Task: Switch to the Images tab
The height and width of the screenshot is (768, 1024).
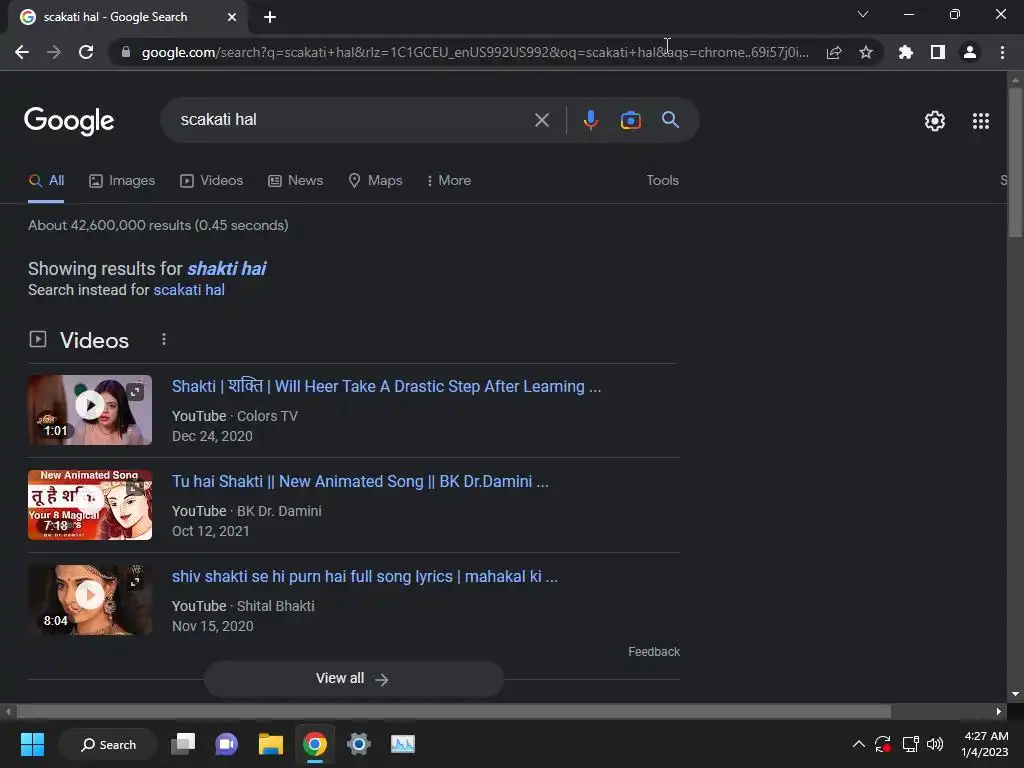Action: (122, 181)
